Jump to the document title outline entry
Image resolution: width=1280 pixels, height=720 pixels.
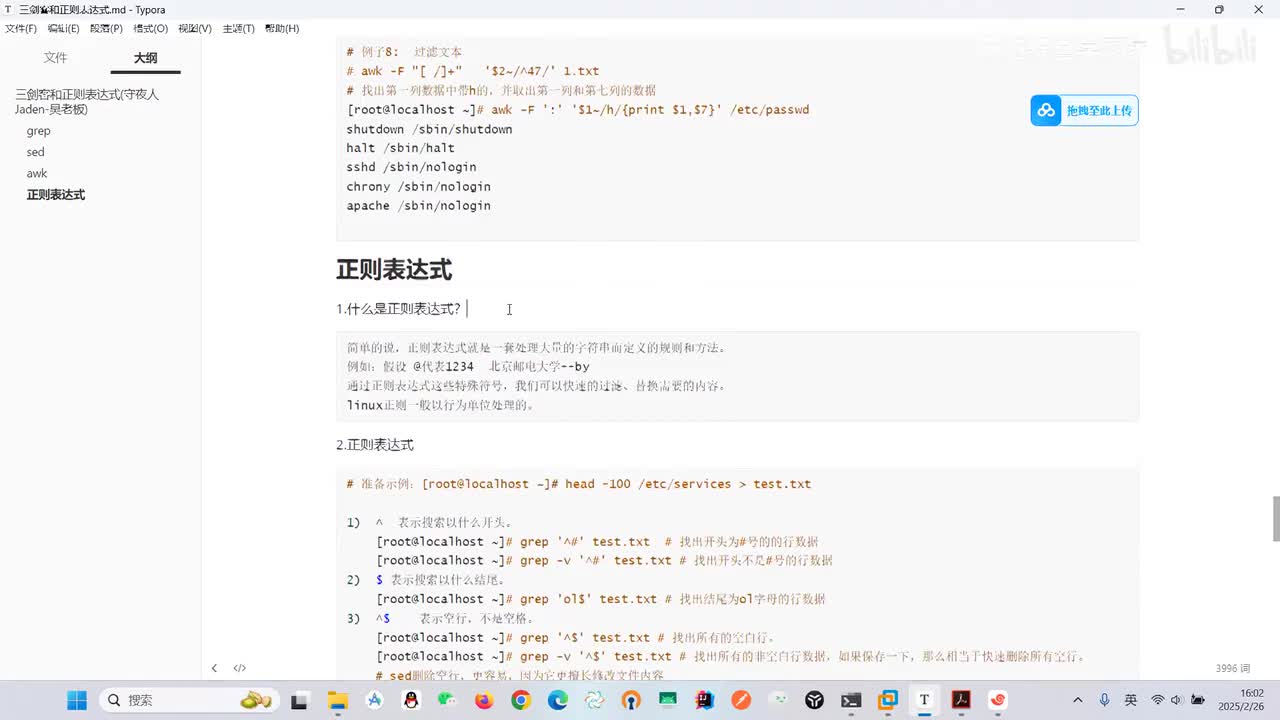pos(87,101)
